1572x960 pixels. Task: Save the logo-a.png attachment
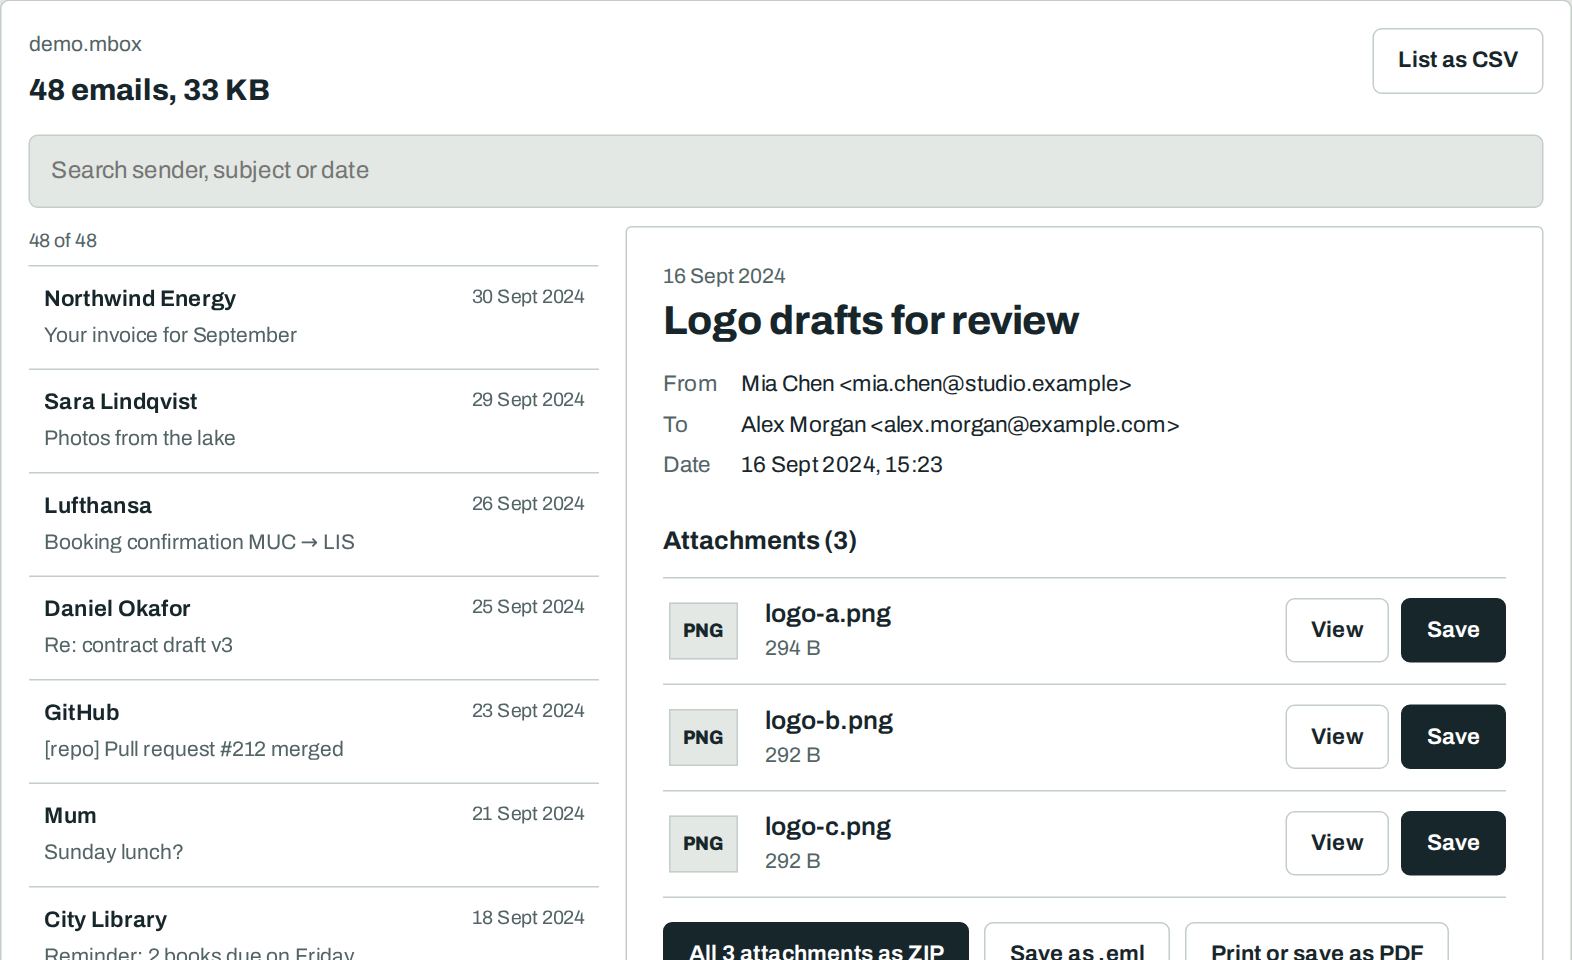[1452, 630]
